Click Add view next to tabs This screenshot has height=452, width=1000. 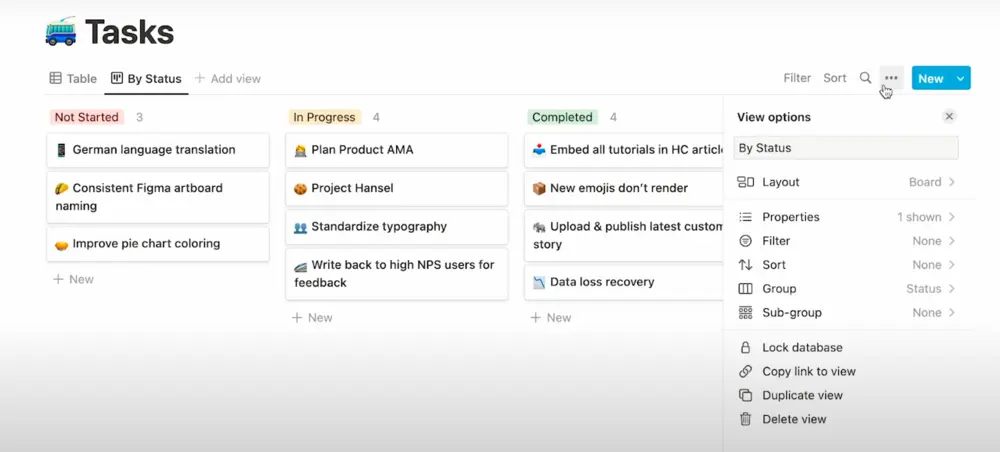[x=228, y=78]
